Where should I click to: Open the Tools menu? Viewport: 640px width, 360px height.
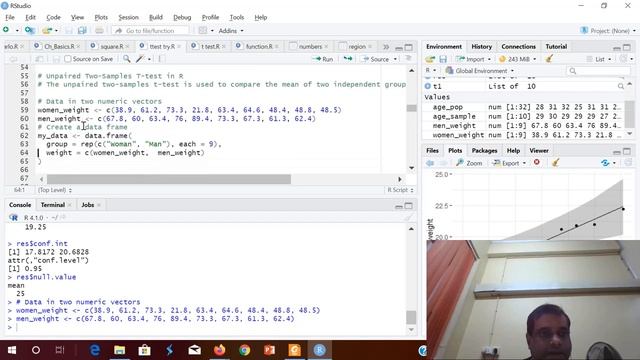[237, 17]
